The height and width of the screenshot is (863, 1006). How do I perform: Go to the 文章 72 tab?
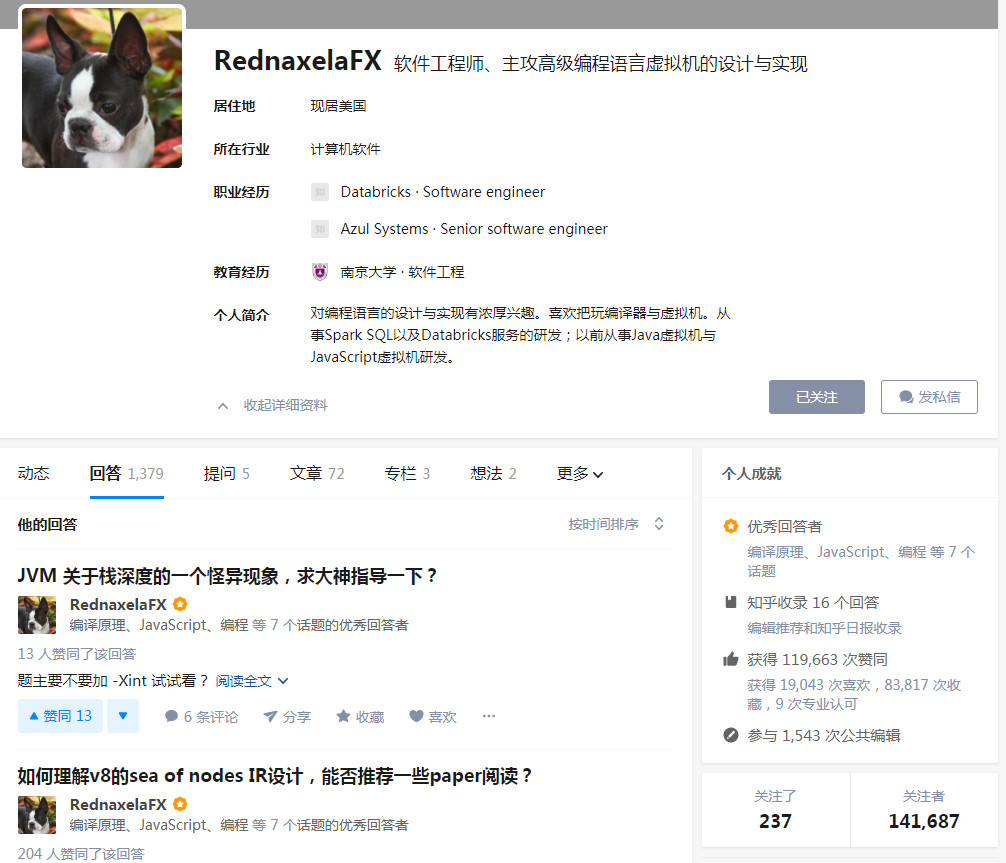click(x=317, y=474)
